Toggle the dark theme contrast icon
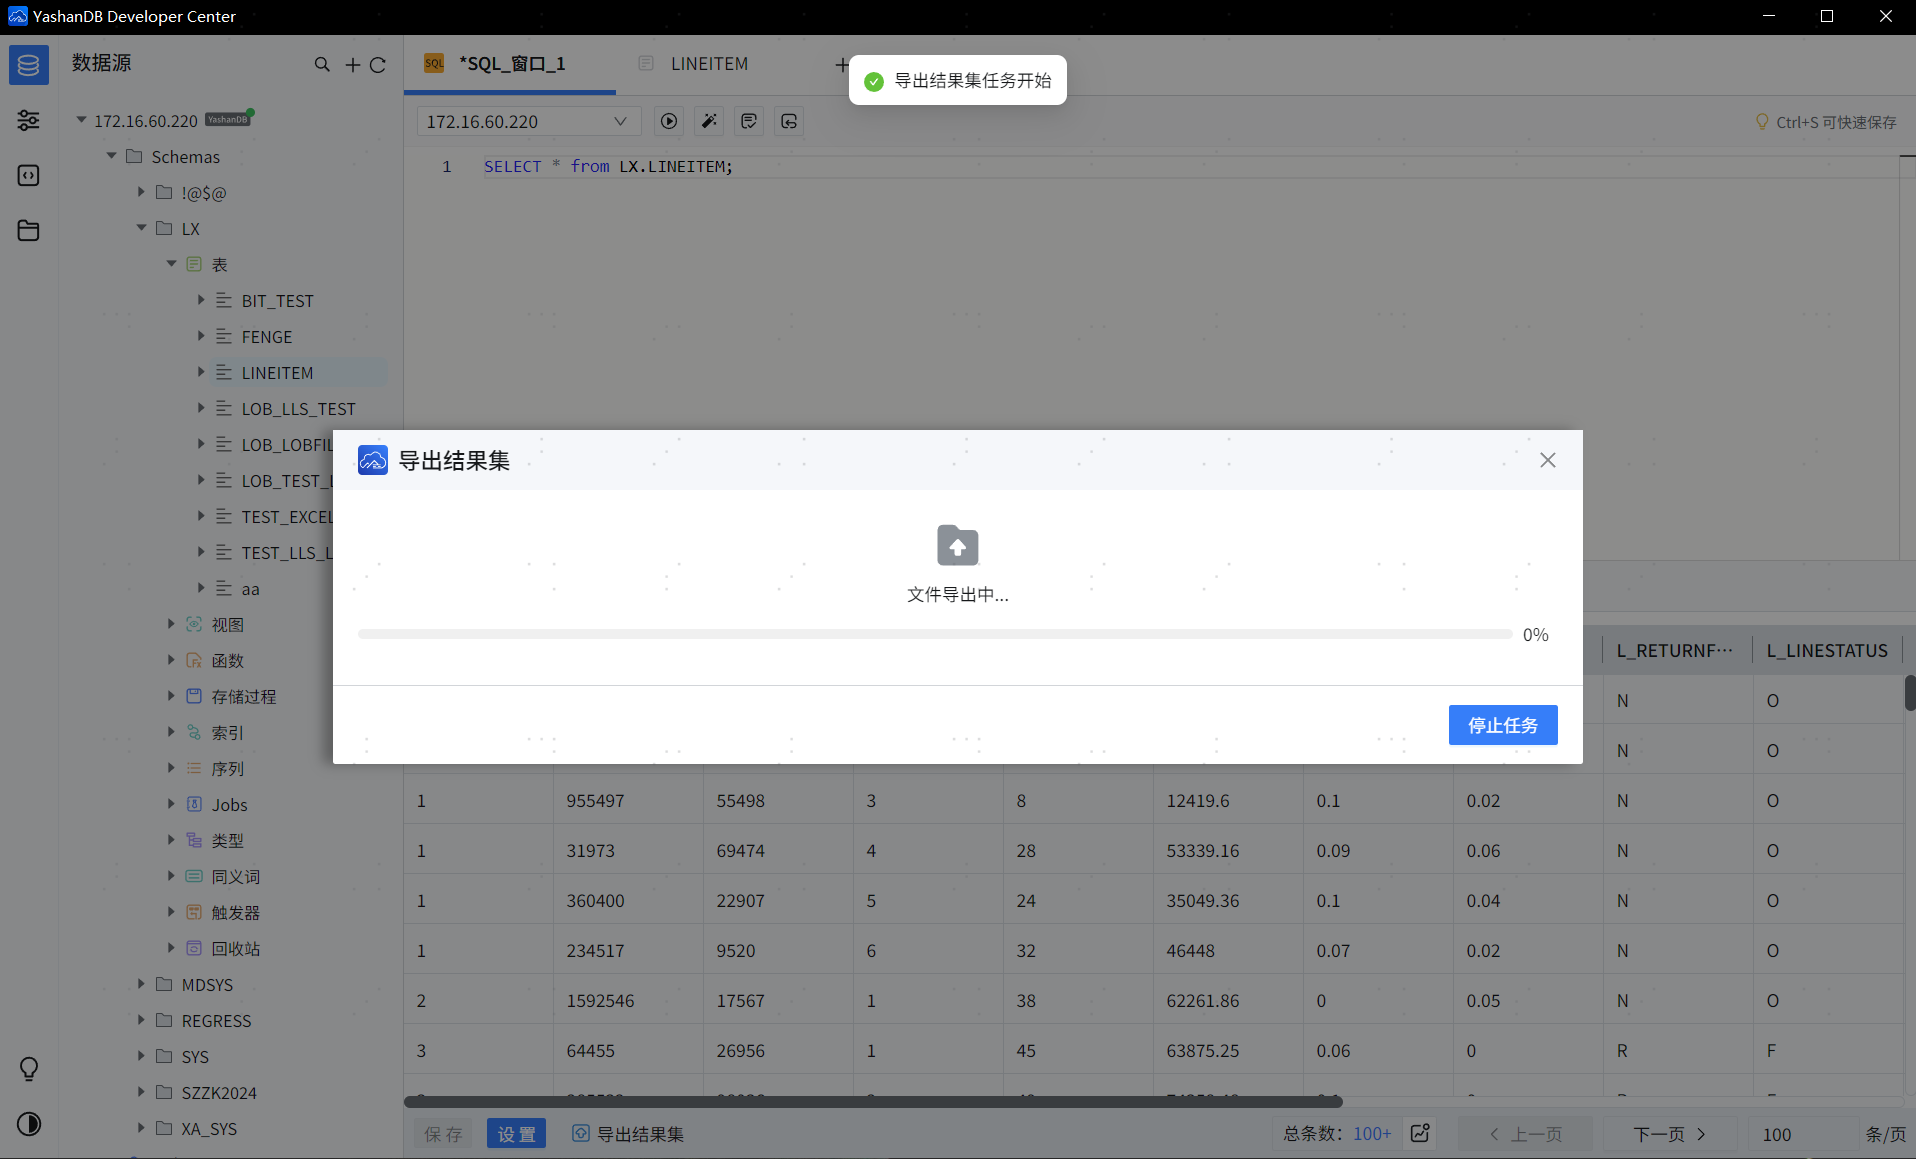Viewport: 1916px width, 1159px height. tap(29, 1124)
